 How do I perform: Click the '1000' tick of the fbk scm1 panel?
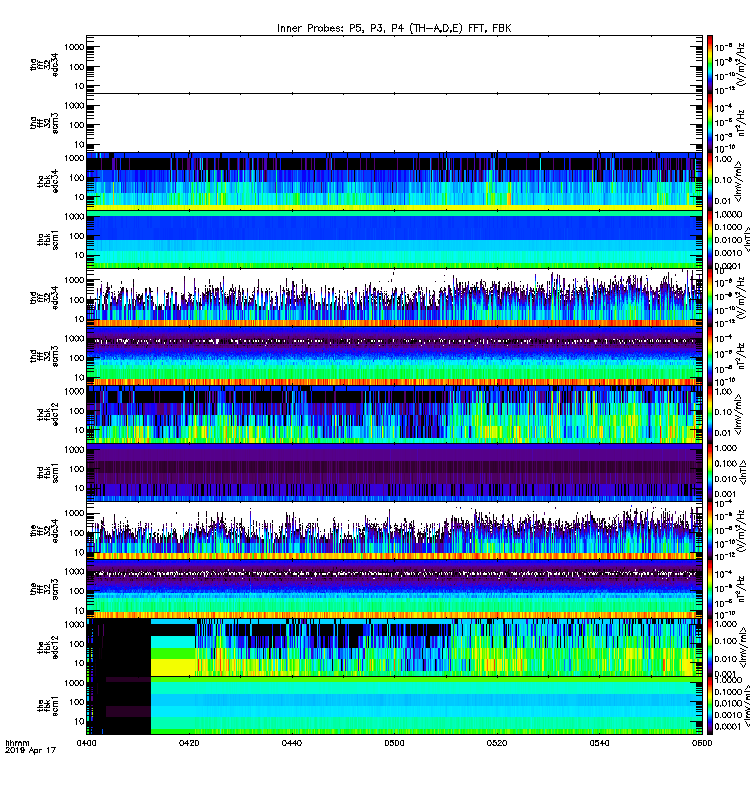(74, 683)
